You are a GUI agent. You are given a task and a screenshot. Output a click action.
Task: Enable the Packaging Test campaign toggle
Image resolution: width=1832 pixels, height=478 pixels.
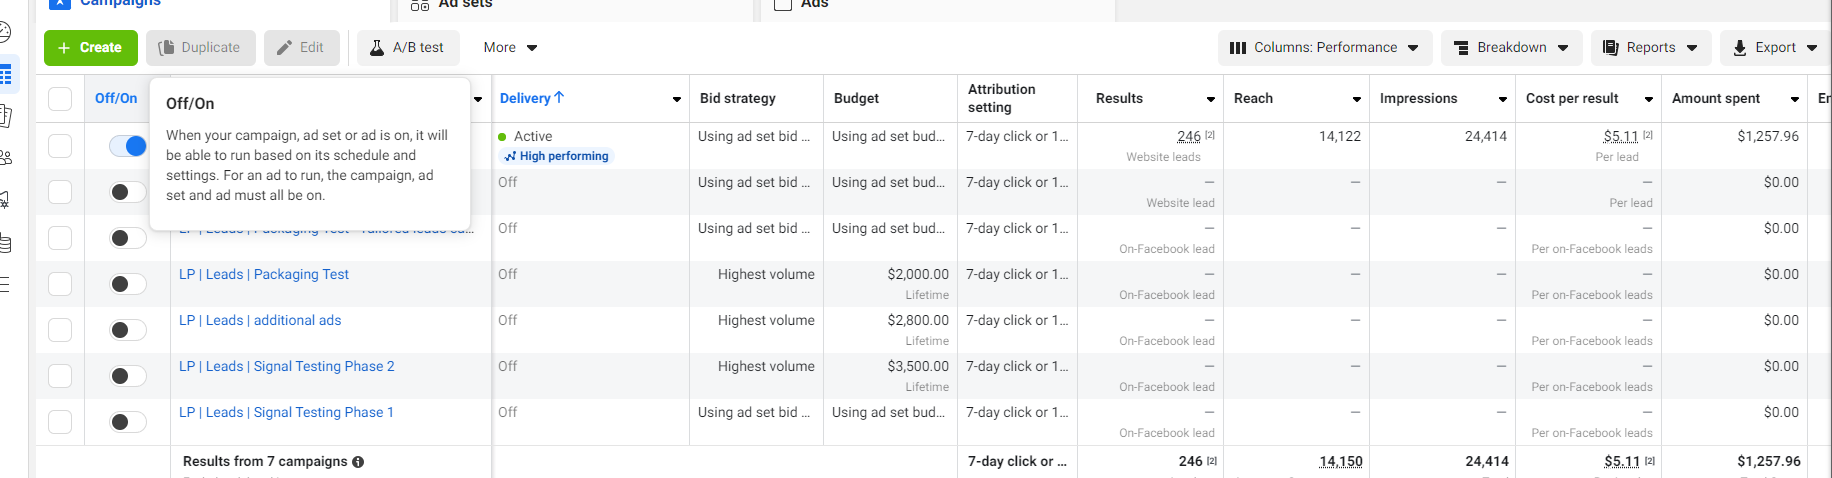point(128,284)
